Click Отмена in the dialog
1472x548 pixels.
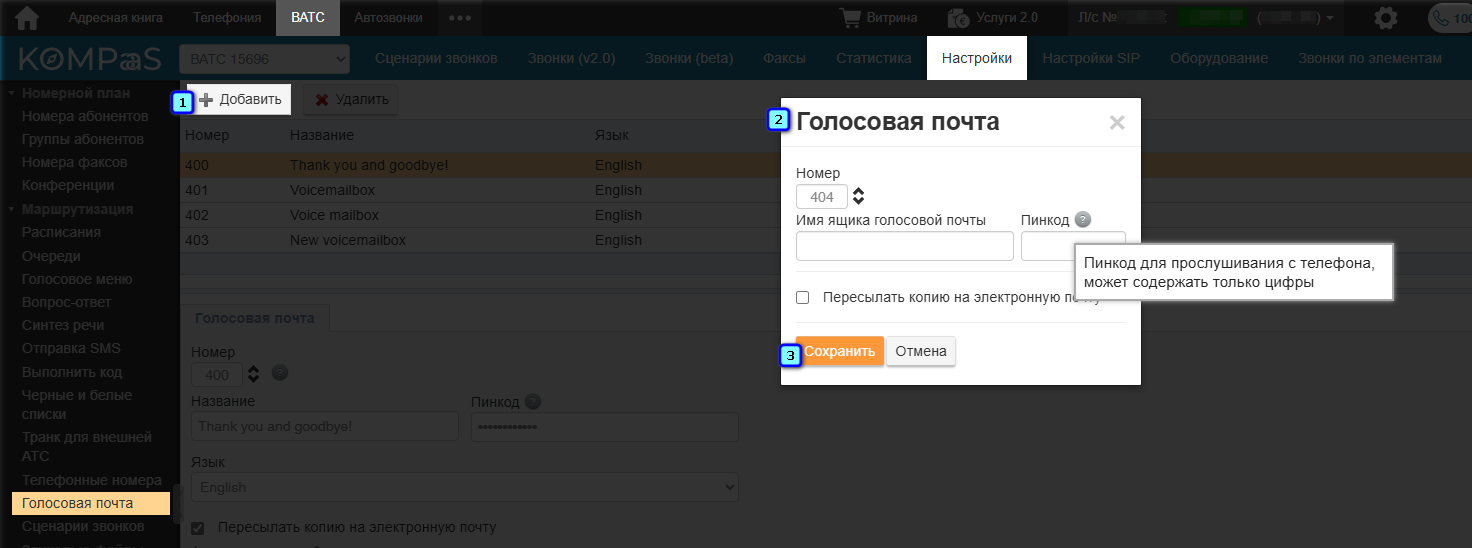(x=921, y=351)
